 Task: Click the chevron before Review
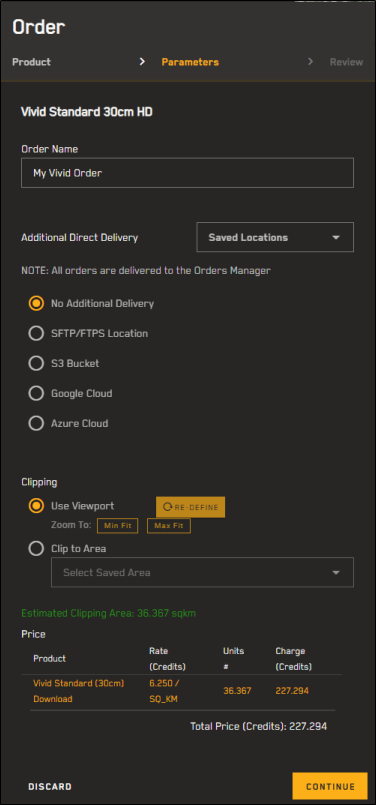pos(310,62)
